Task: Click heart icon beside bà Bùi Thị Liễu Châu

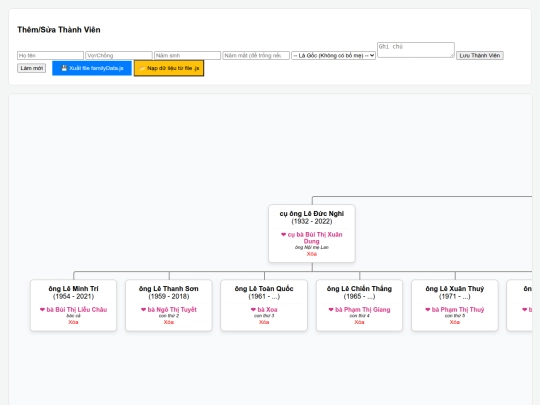Action: pyautogui.click(x=42, y=310)
